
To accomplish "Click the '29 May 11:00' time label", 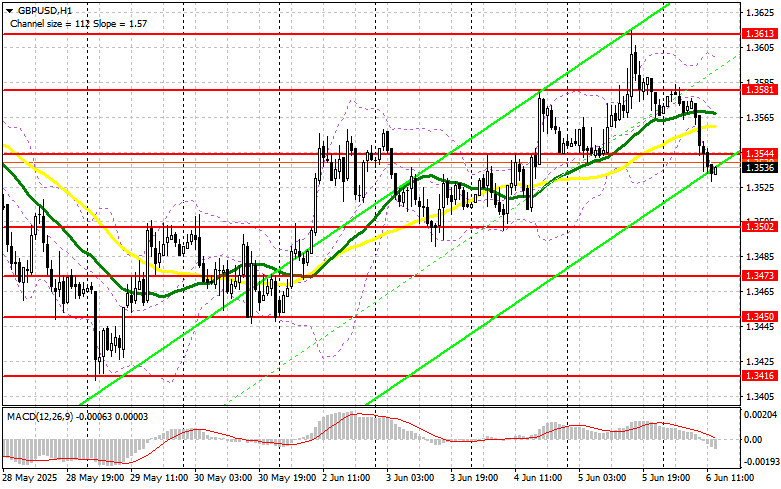I will (x=159, y=478).
